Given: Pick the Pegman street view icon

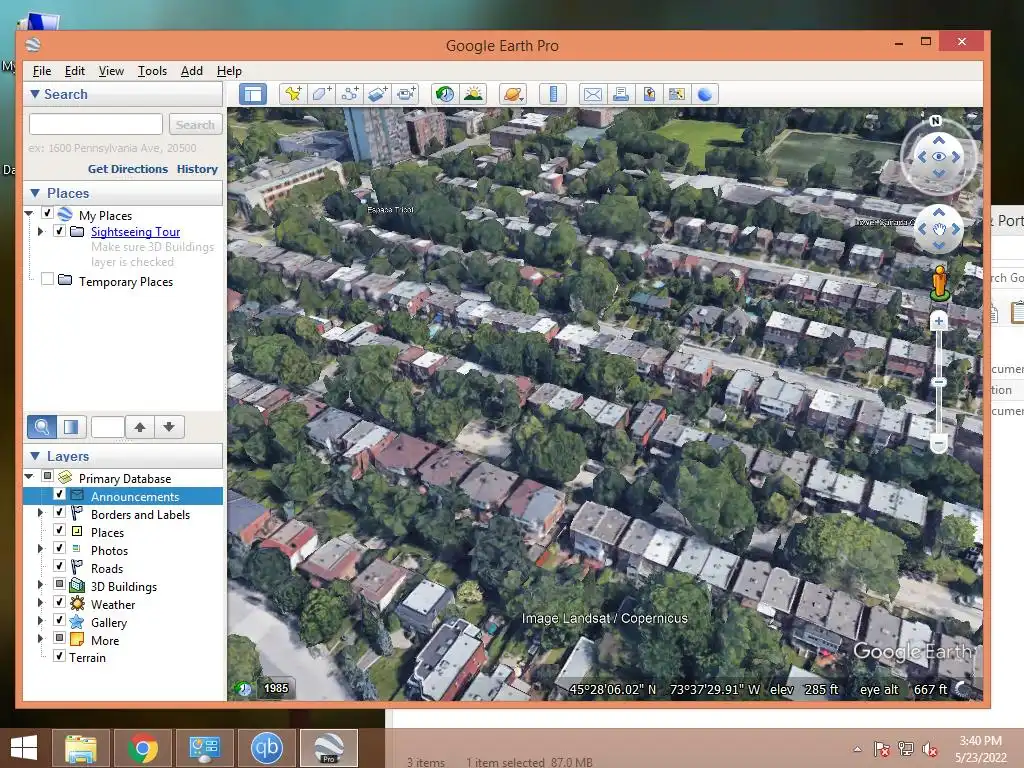Looking at the screenshot, I should pyautogui.click(x=939, y=283).
